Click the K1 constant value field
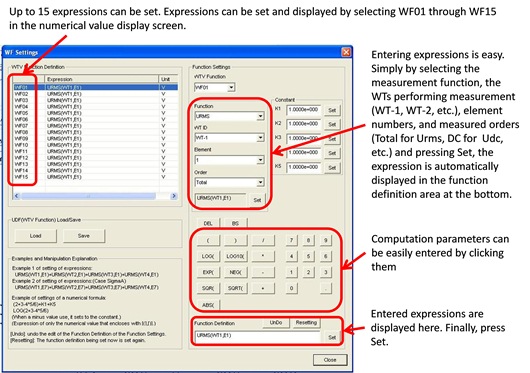Image resolution: width=530 pixels, height=373 pixels. coord(304,110)
